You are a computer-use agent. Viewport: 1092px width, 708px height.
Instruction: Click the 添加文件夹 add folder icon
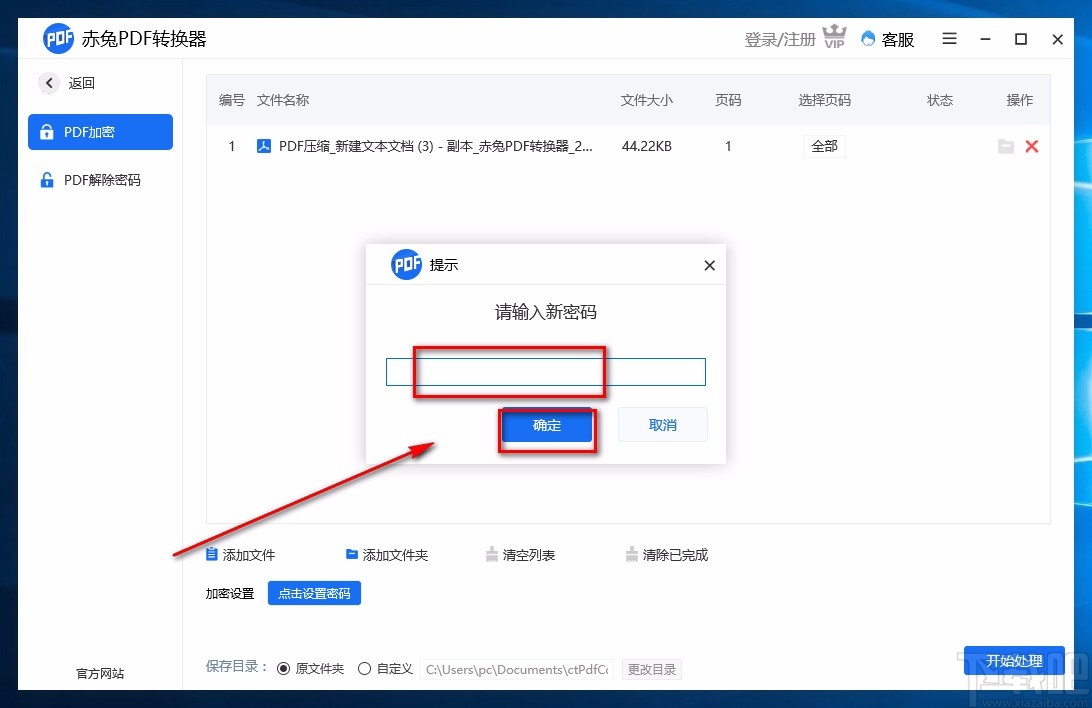pyautogui.click(x=352, y=554)
